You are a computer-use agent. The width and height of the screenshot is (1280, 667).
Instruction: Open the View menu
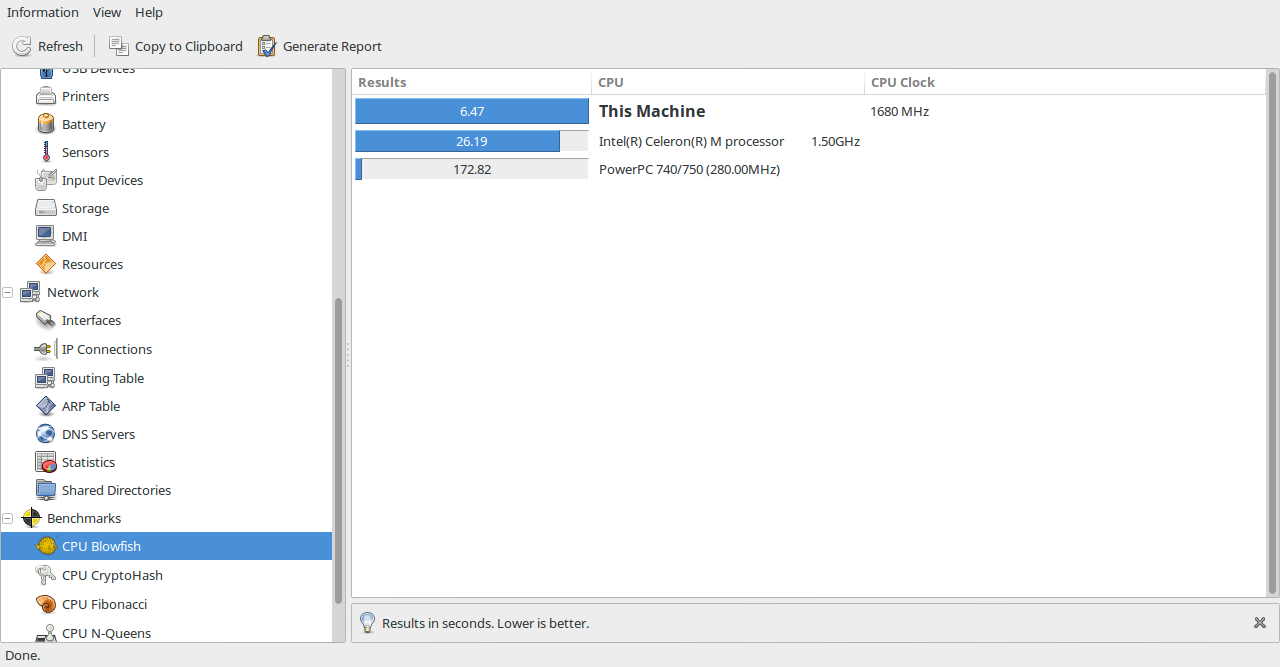107,12
